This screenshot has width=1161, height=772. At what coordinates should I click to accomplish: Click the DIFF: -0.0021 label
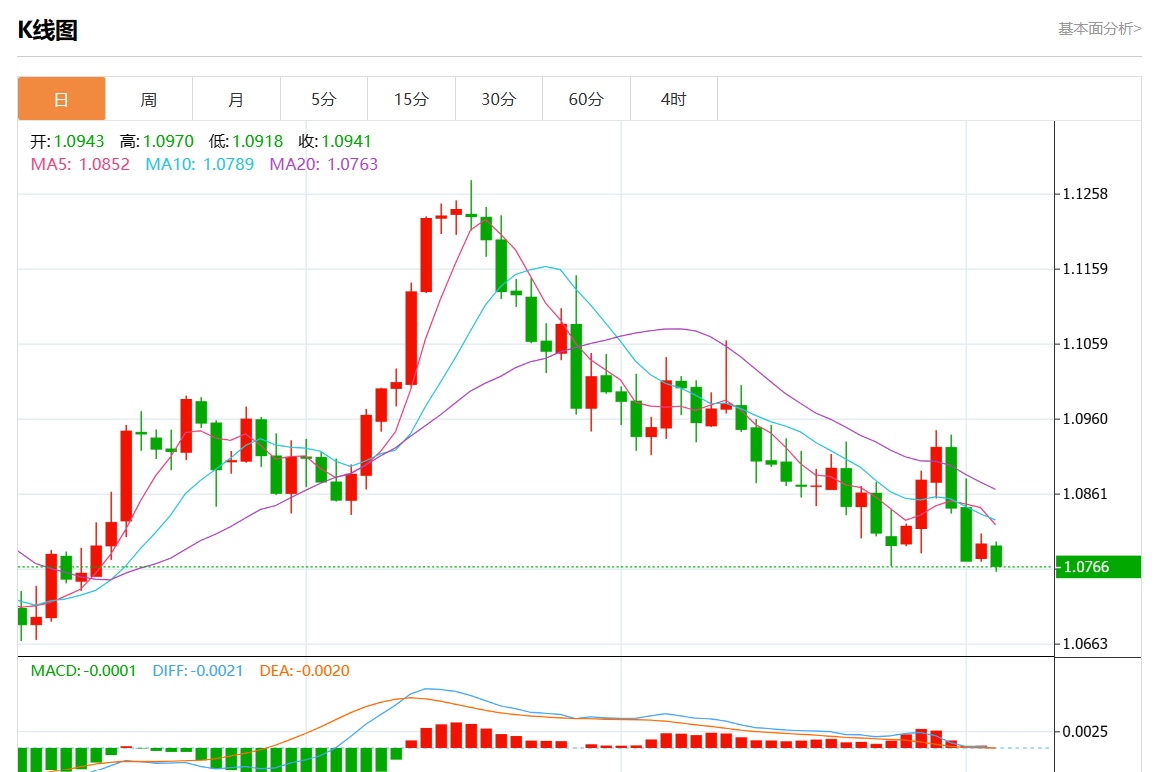pos(198,671)
